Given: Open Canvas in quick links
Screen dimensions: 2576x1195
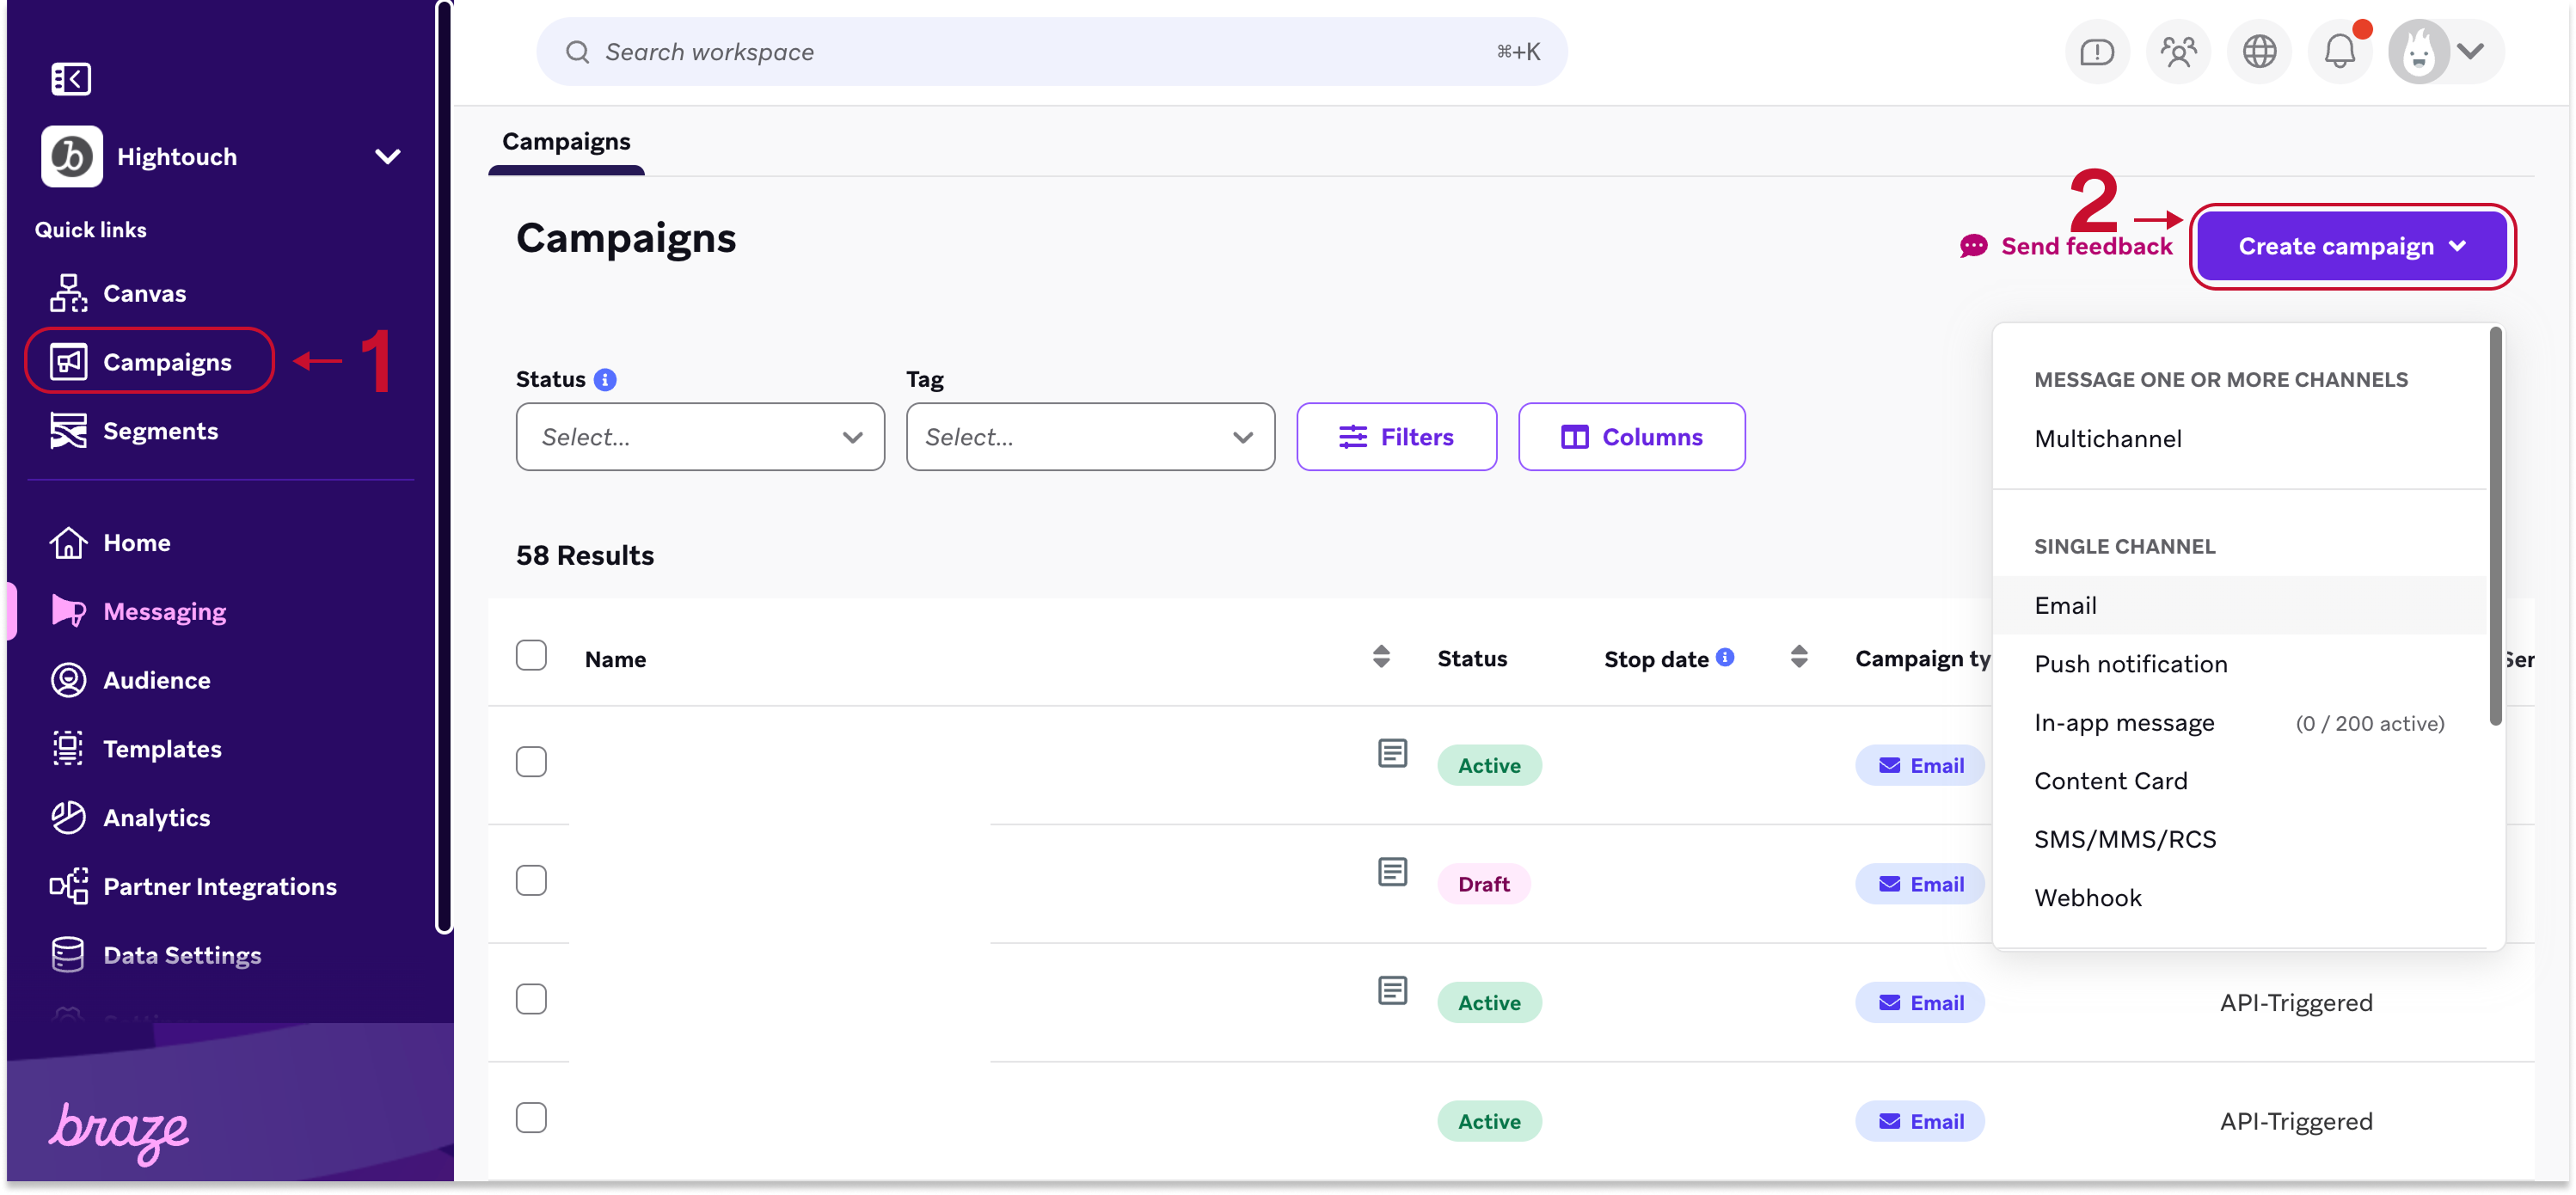Looking at the screenshot, I should point(144,293).
